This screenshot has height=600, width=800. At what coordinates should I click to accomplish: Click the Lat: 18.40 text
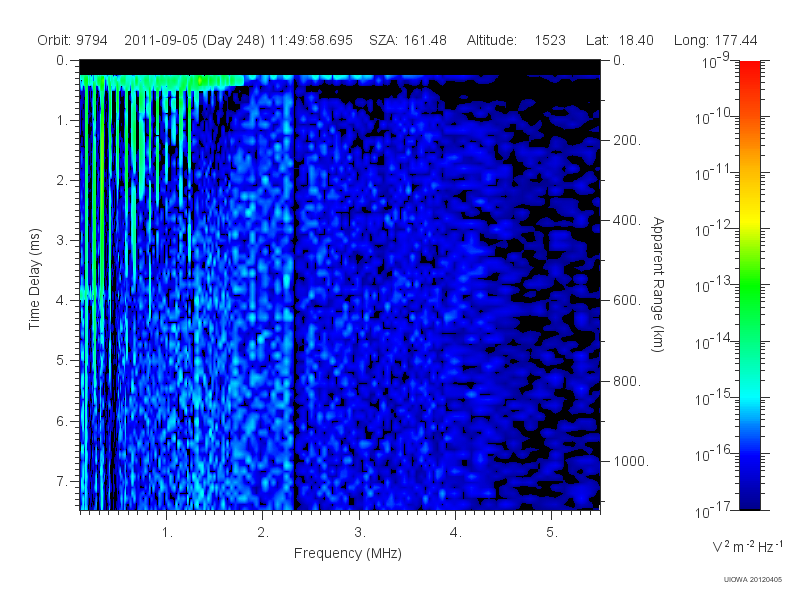click(619, 40)
